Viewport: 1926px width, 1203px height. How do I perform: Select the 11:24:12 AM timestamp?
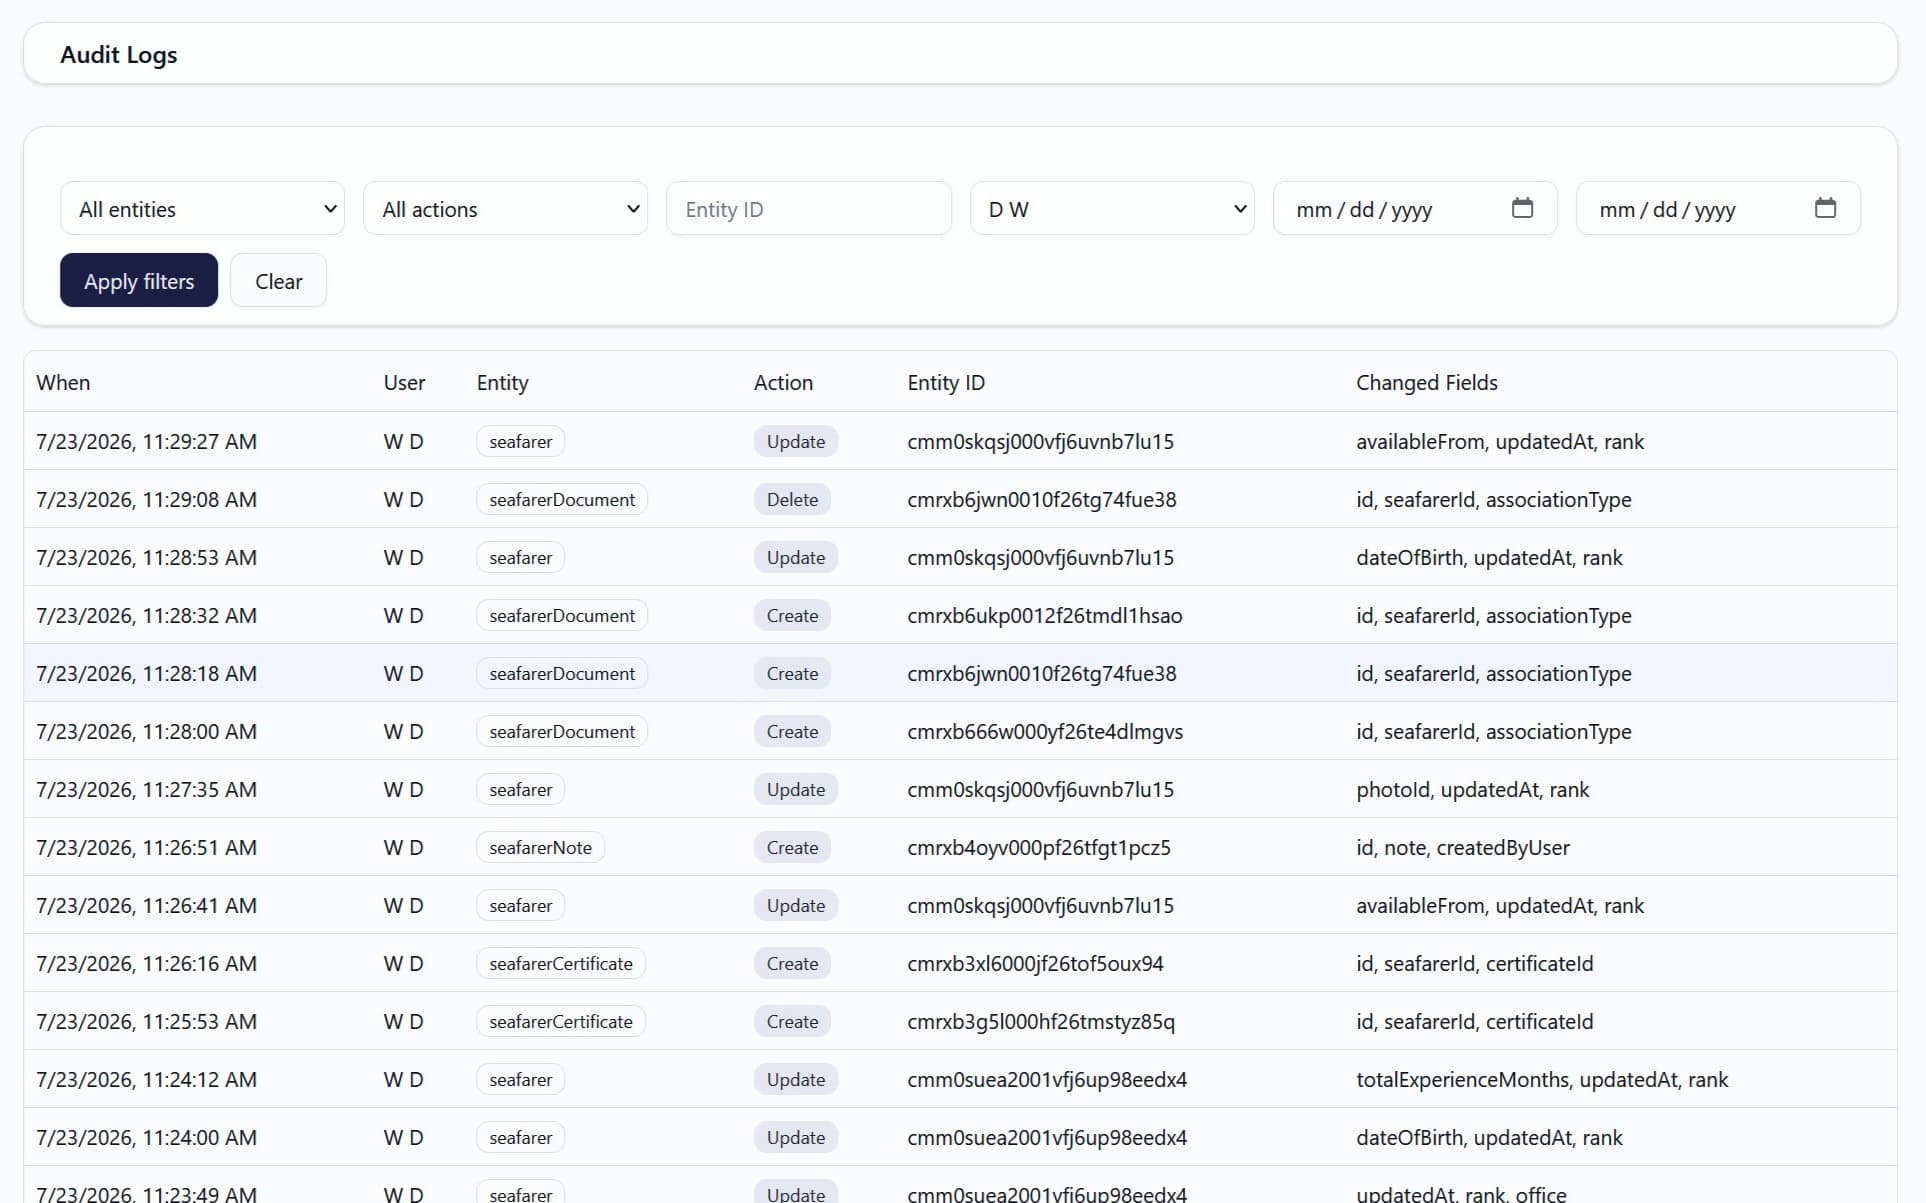click(x=147, y=1079)
